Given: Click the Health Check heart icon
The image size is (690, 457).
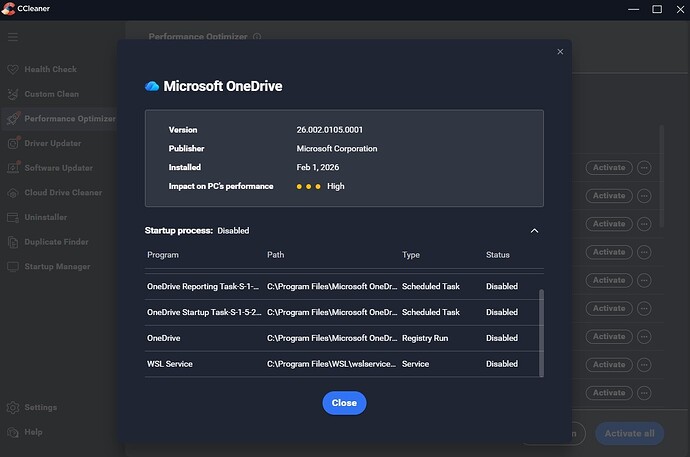Looking at the screenshot, I should [13, 69].
